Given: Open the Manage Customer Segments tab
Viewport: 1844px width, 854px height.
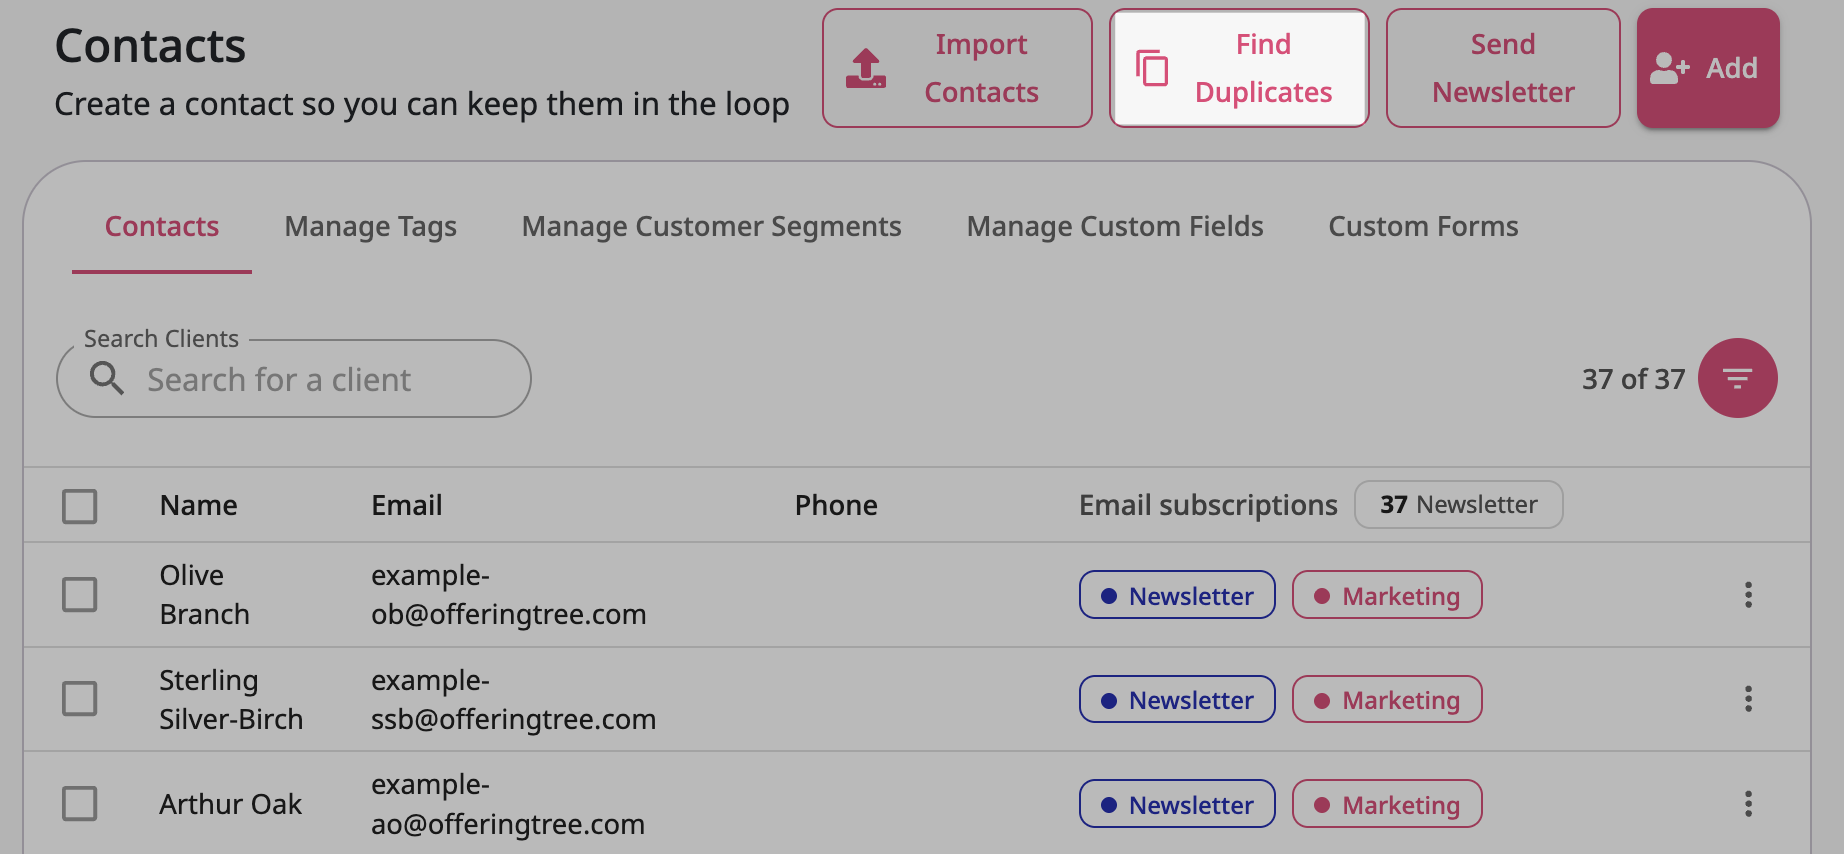Looking at the screenshot, I should click(x=712, y=227).
